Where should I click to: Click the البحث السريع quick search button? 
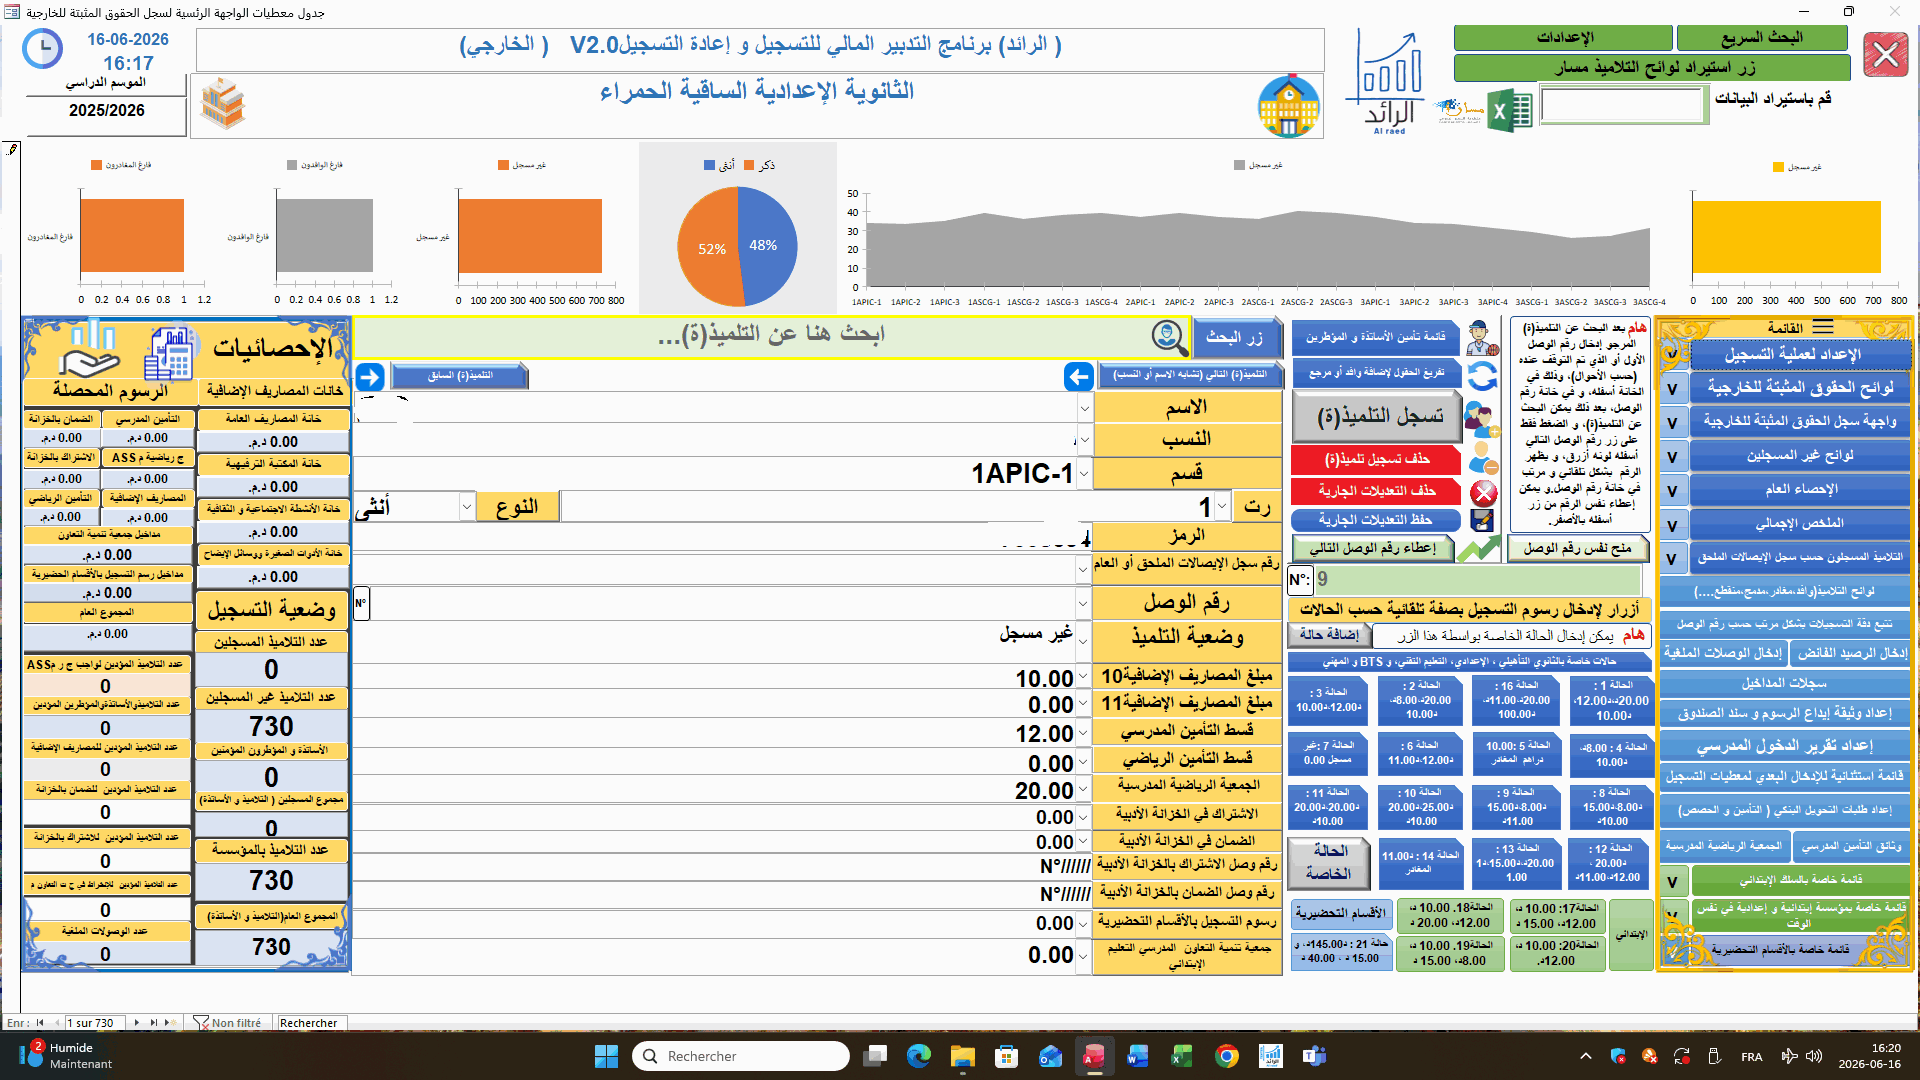(x=1762, y=38)
